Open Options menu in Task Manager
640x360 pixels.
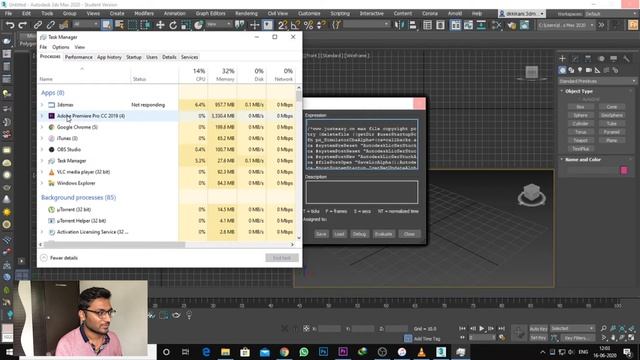[60, 47]
